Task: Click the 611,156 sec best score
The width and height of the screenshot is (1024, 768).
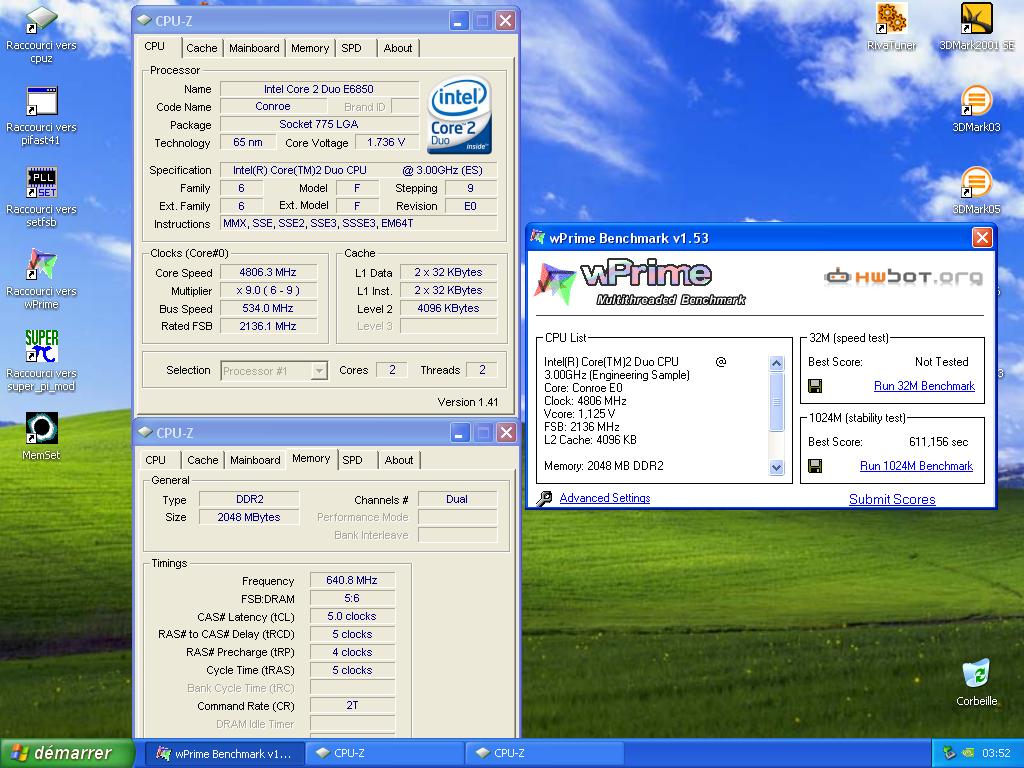Action: pyautogui.click(x=938, y=442)
